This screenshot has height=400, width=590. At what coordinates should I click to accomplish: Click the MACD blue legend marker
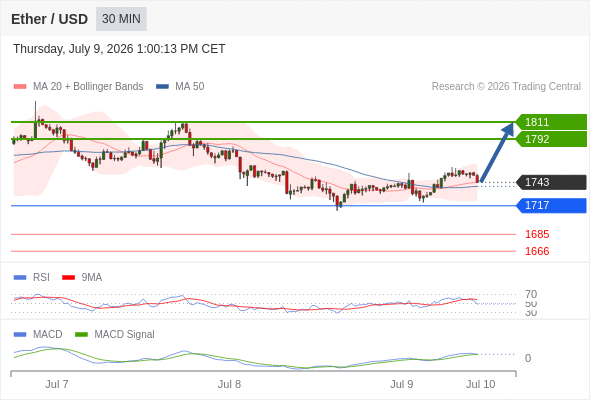(x=20, y=335)
